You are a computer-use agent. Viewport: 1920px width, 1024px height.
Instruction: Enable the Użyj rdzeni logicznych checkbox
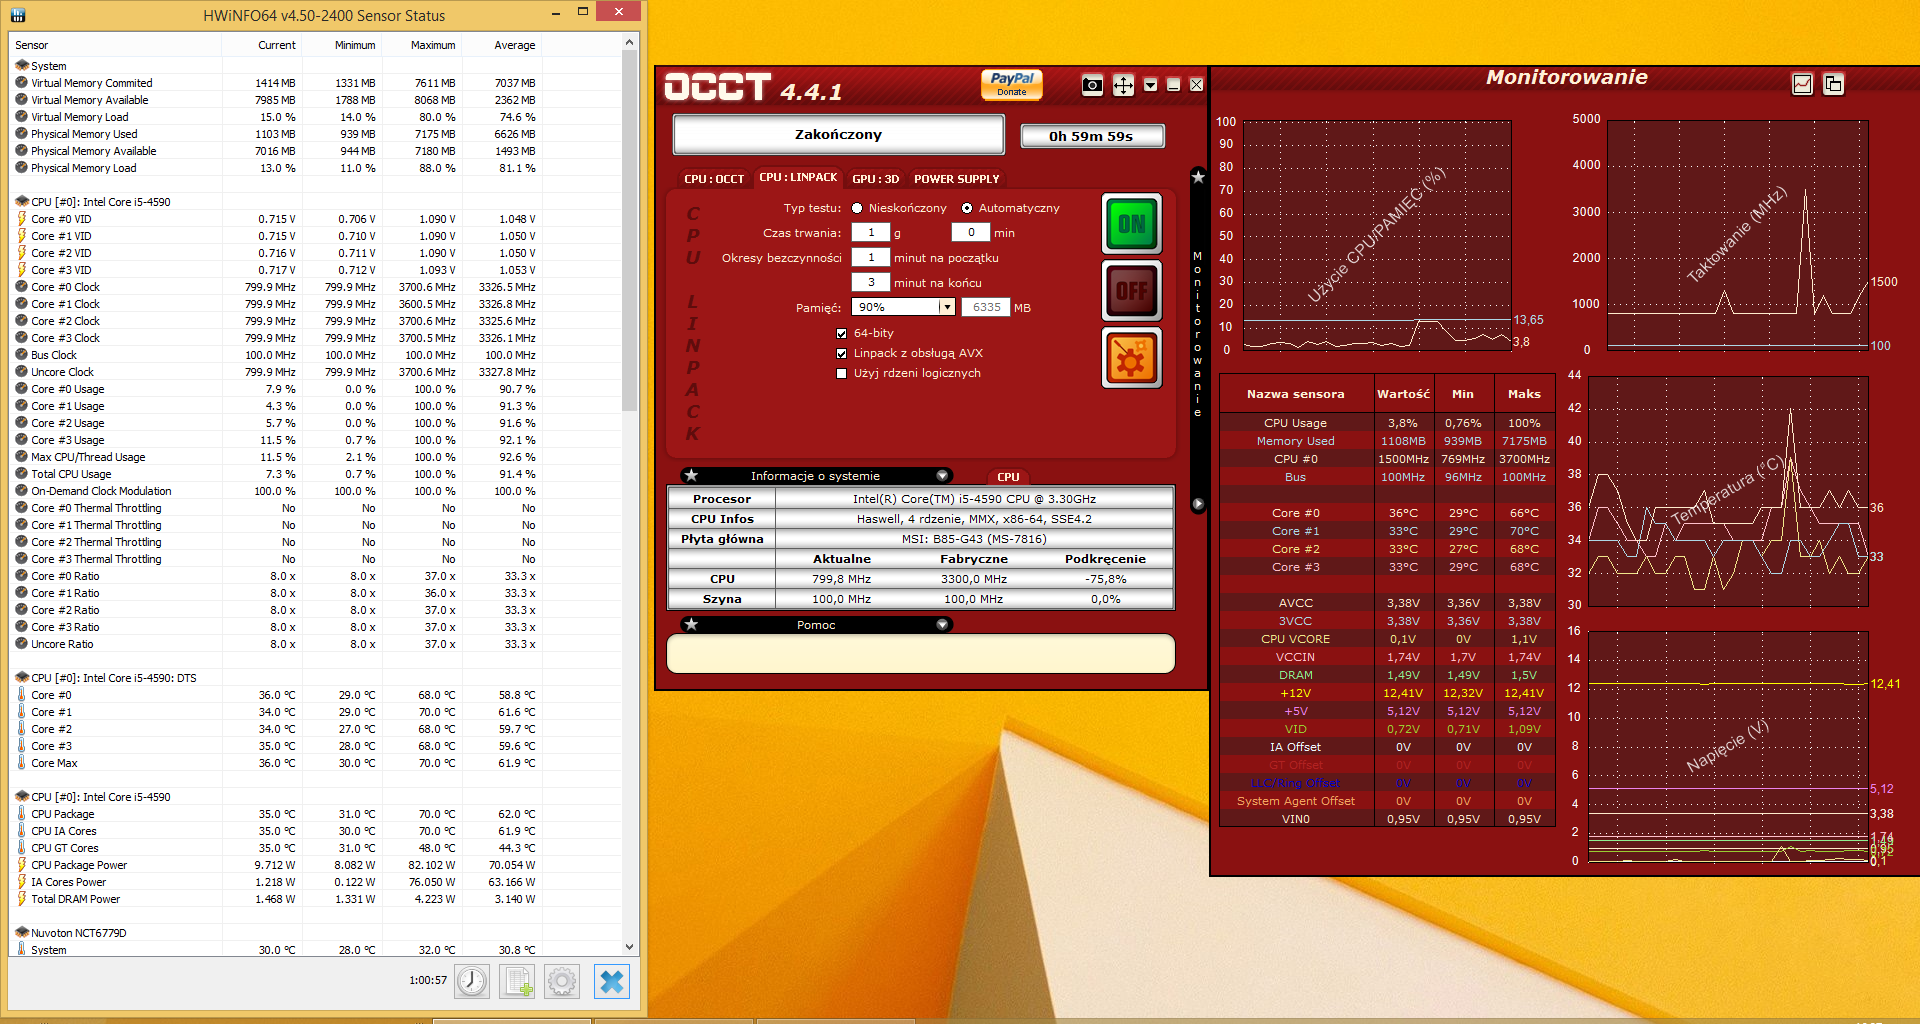pyautogui.click(x=842, y=373)
